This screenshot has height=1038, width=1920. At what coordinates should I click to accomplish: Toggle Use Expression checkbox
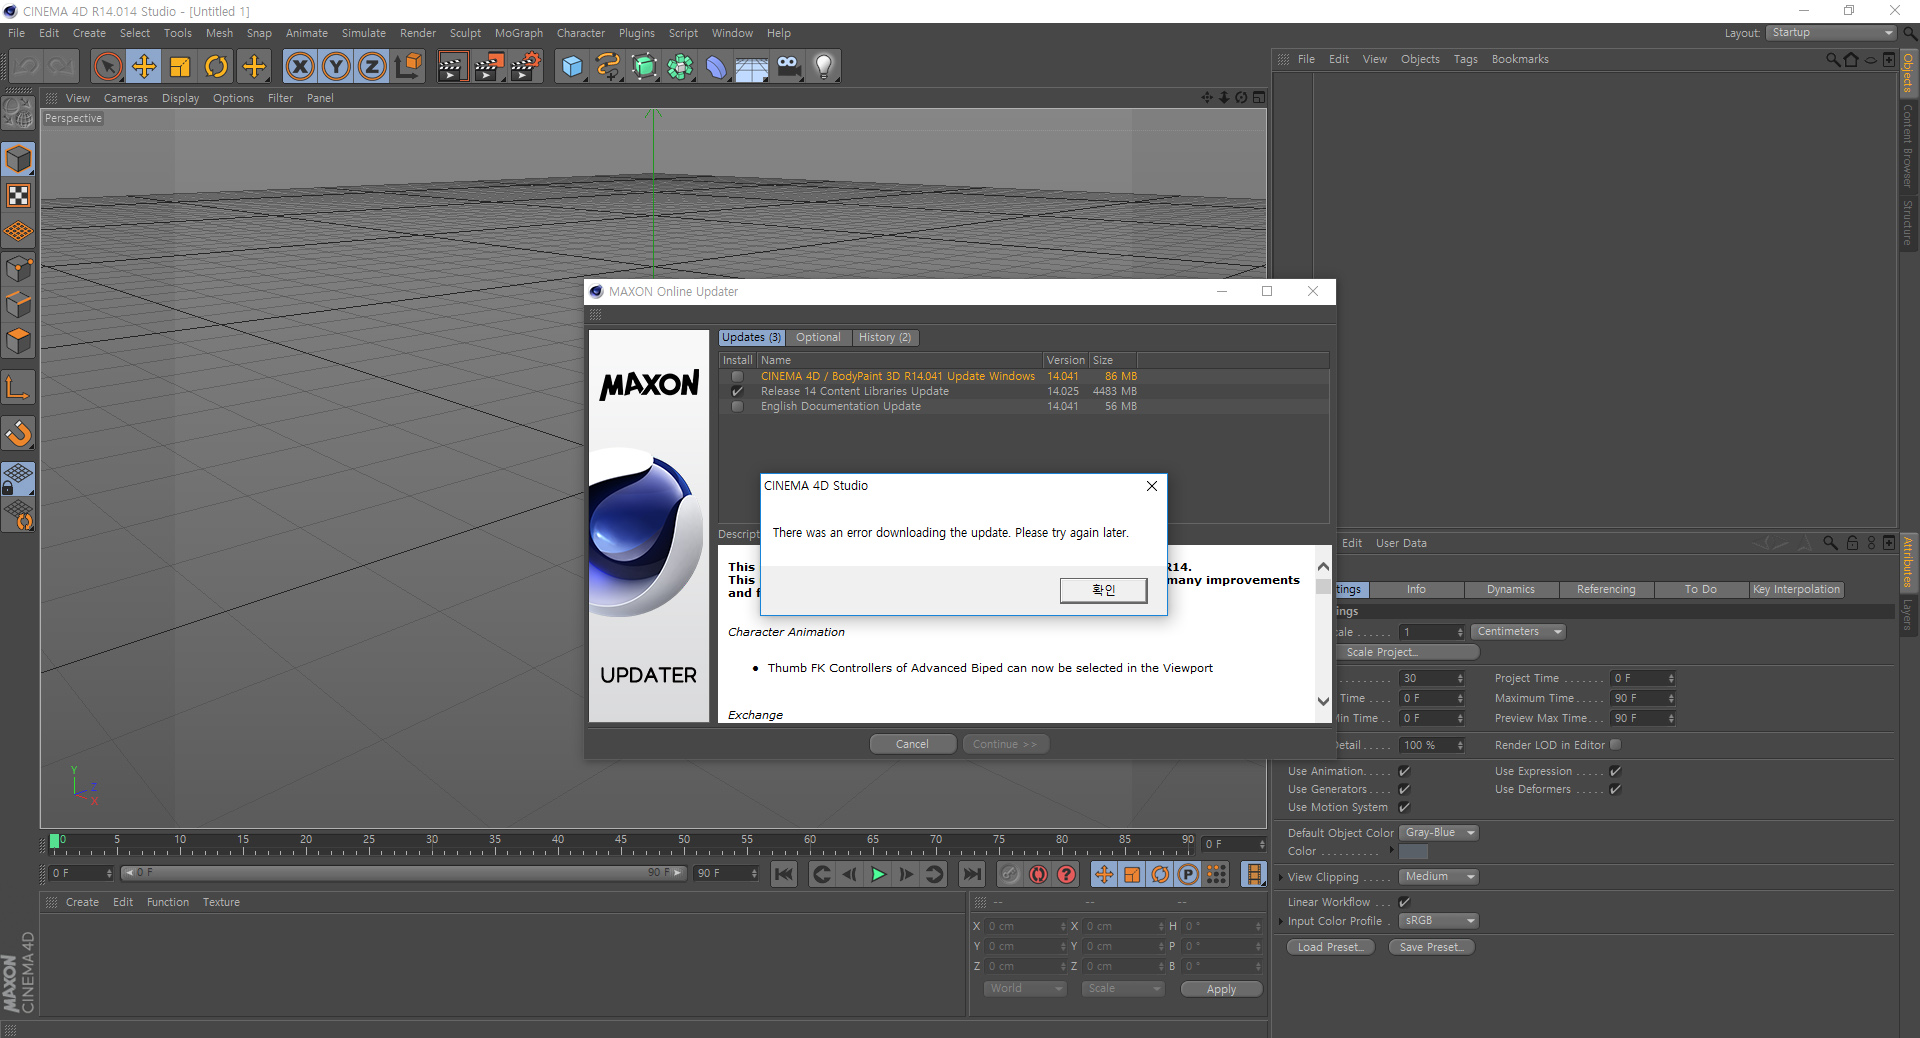click(x=1615, y=771)
